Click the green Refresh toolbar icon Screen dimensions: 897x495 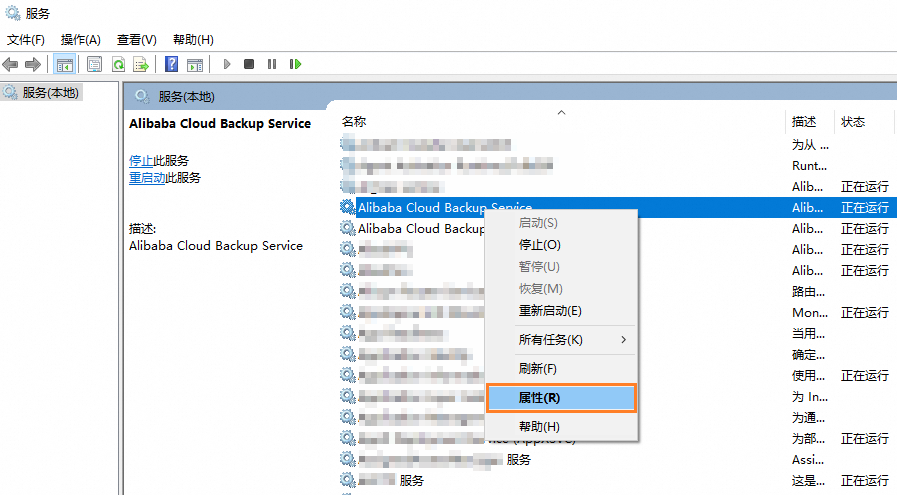click(118, 64)
